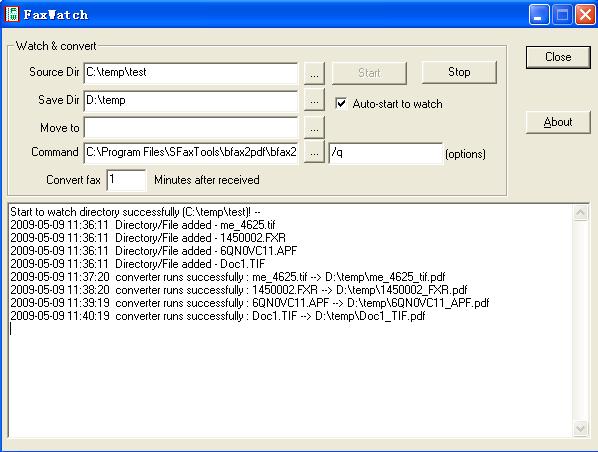This screenshot has height=452, width=598.
Task: Browse for the Move to folder
Action: 314,128
